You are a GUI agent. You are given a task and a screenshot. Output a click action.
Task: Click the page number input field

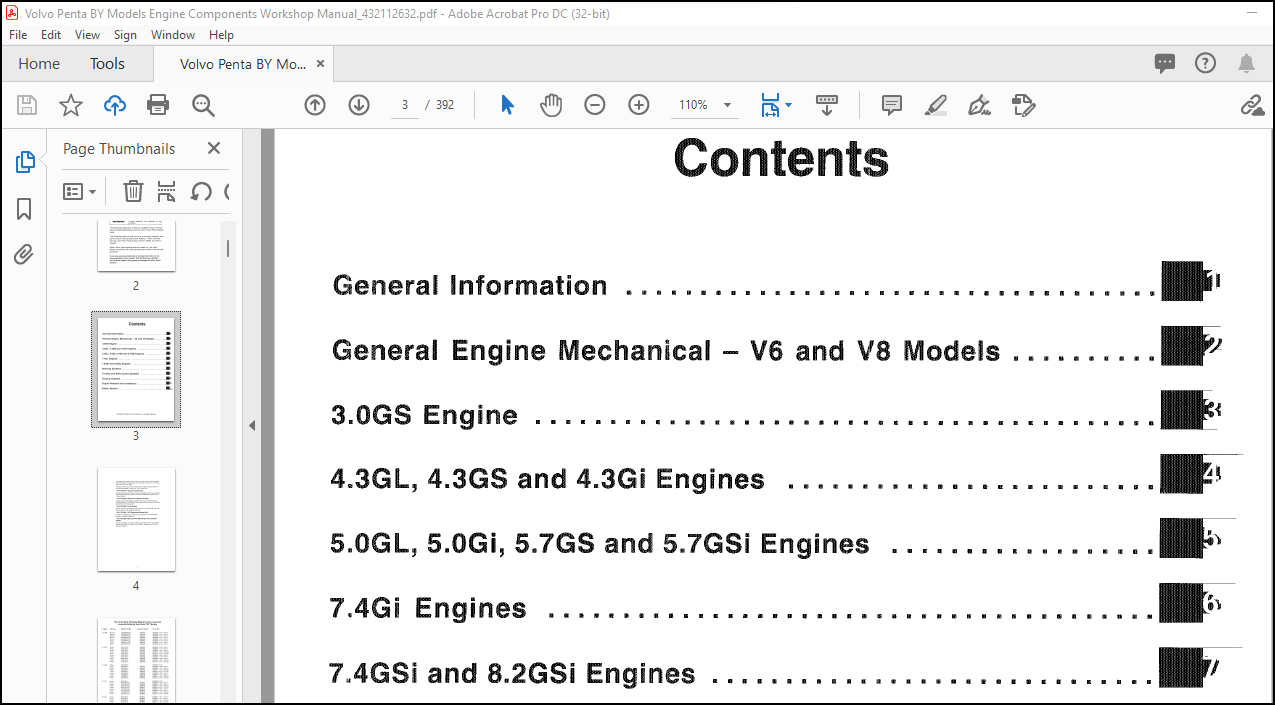click(x=404, y=105)
